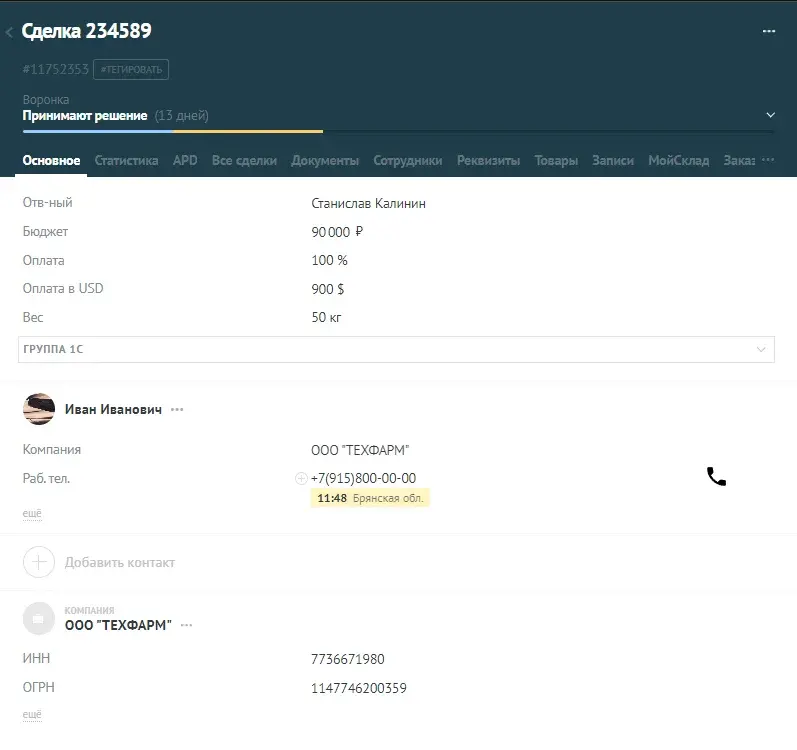Click the contact's company ООО "ТЕХФАРМ" value

click(x=360, y=450)
